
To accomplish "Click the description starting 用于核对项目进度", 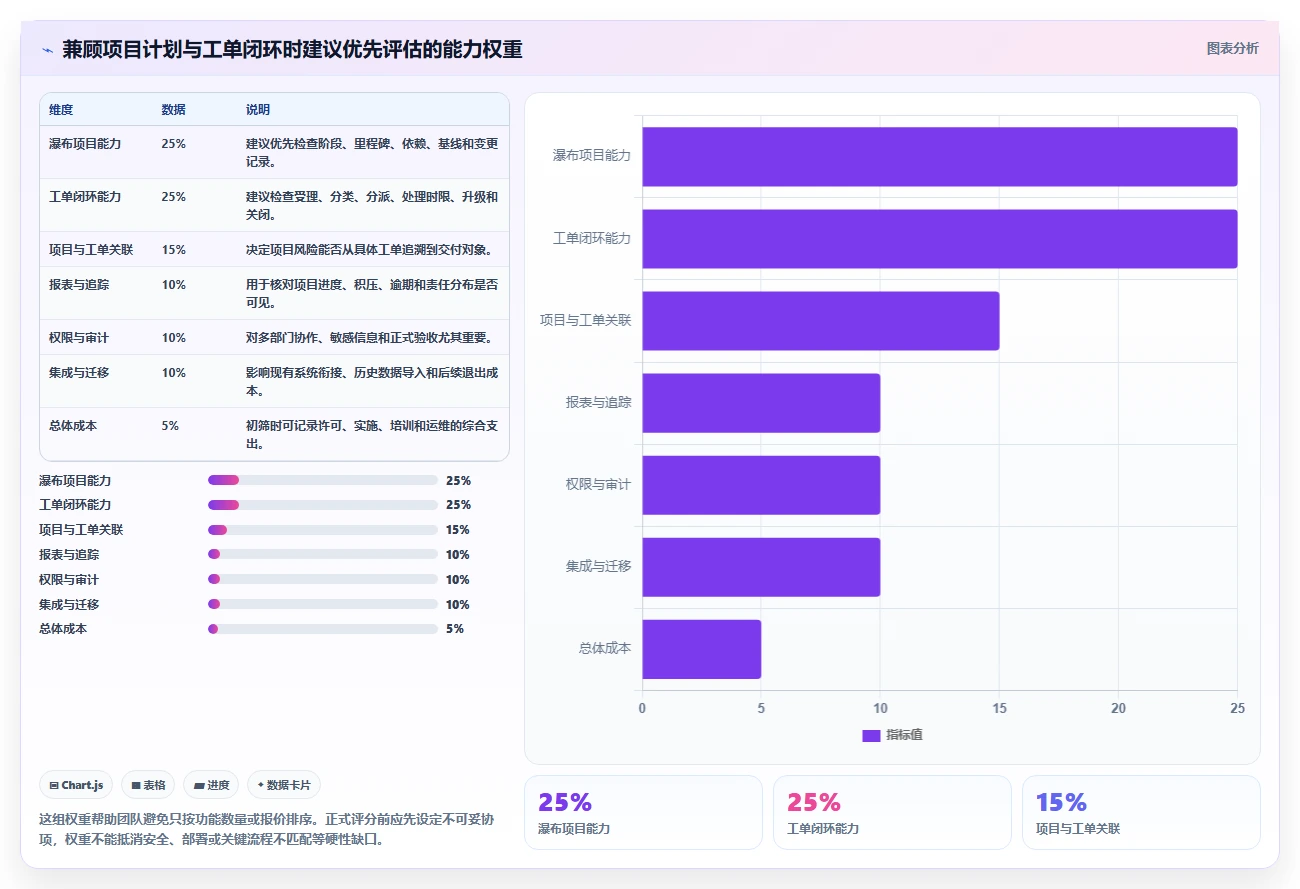I will (x=372, y=293).
